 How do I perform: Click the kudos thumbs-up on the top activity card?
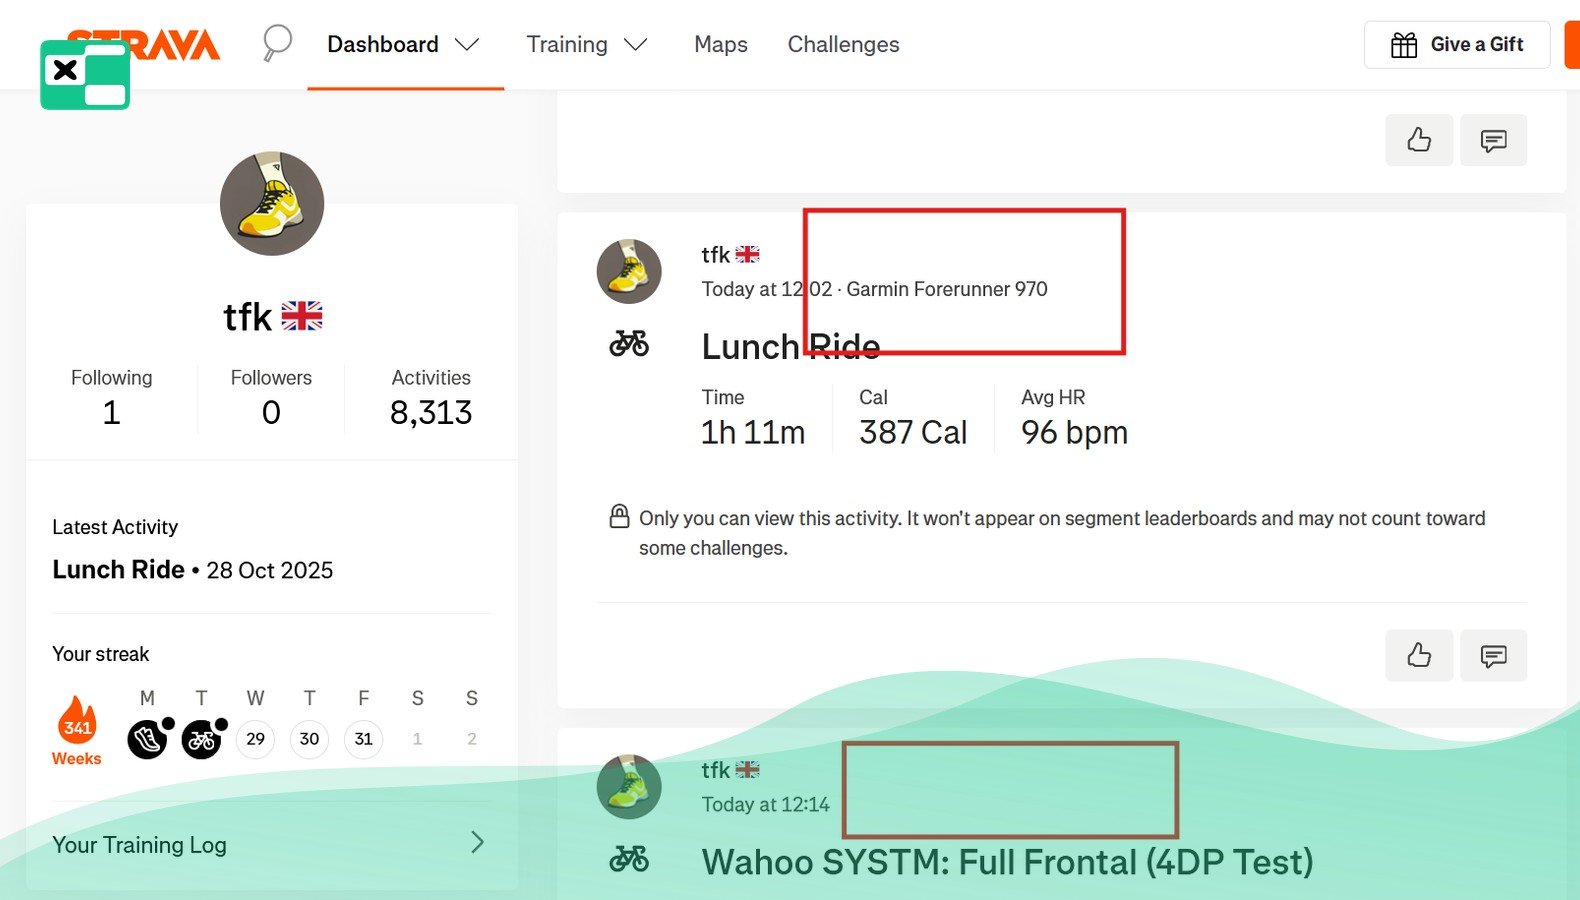click(x=1418, y=140)
